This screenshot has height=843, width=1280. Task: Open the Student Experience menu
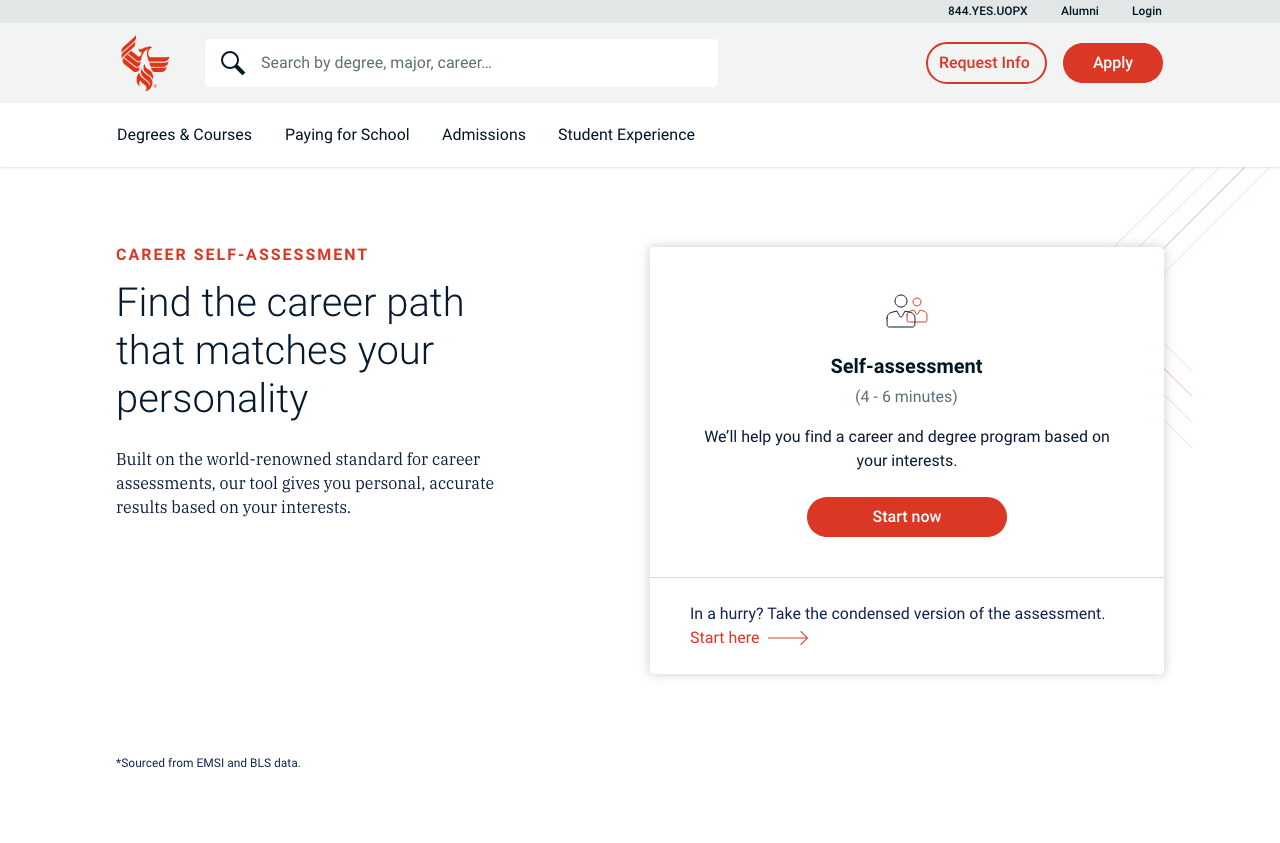tap(626, 135)
